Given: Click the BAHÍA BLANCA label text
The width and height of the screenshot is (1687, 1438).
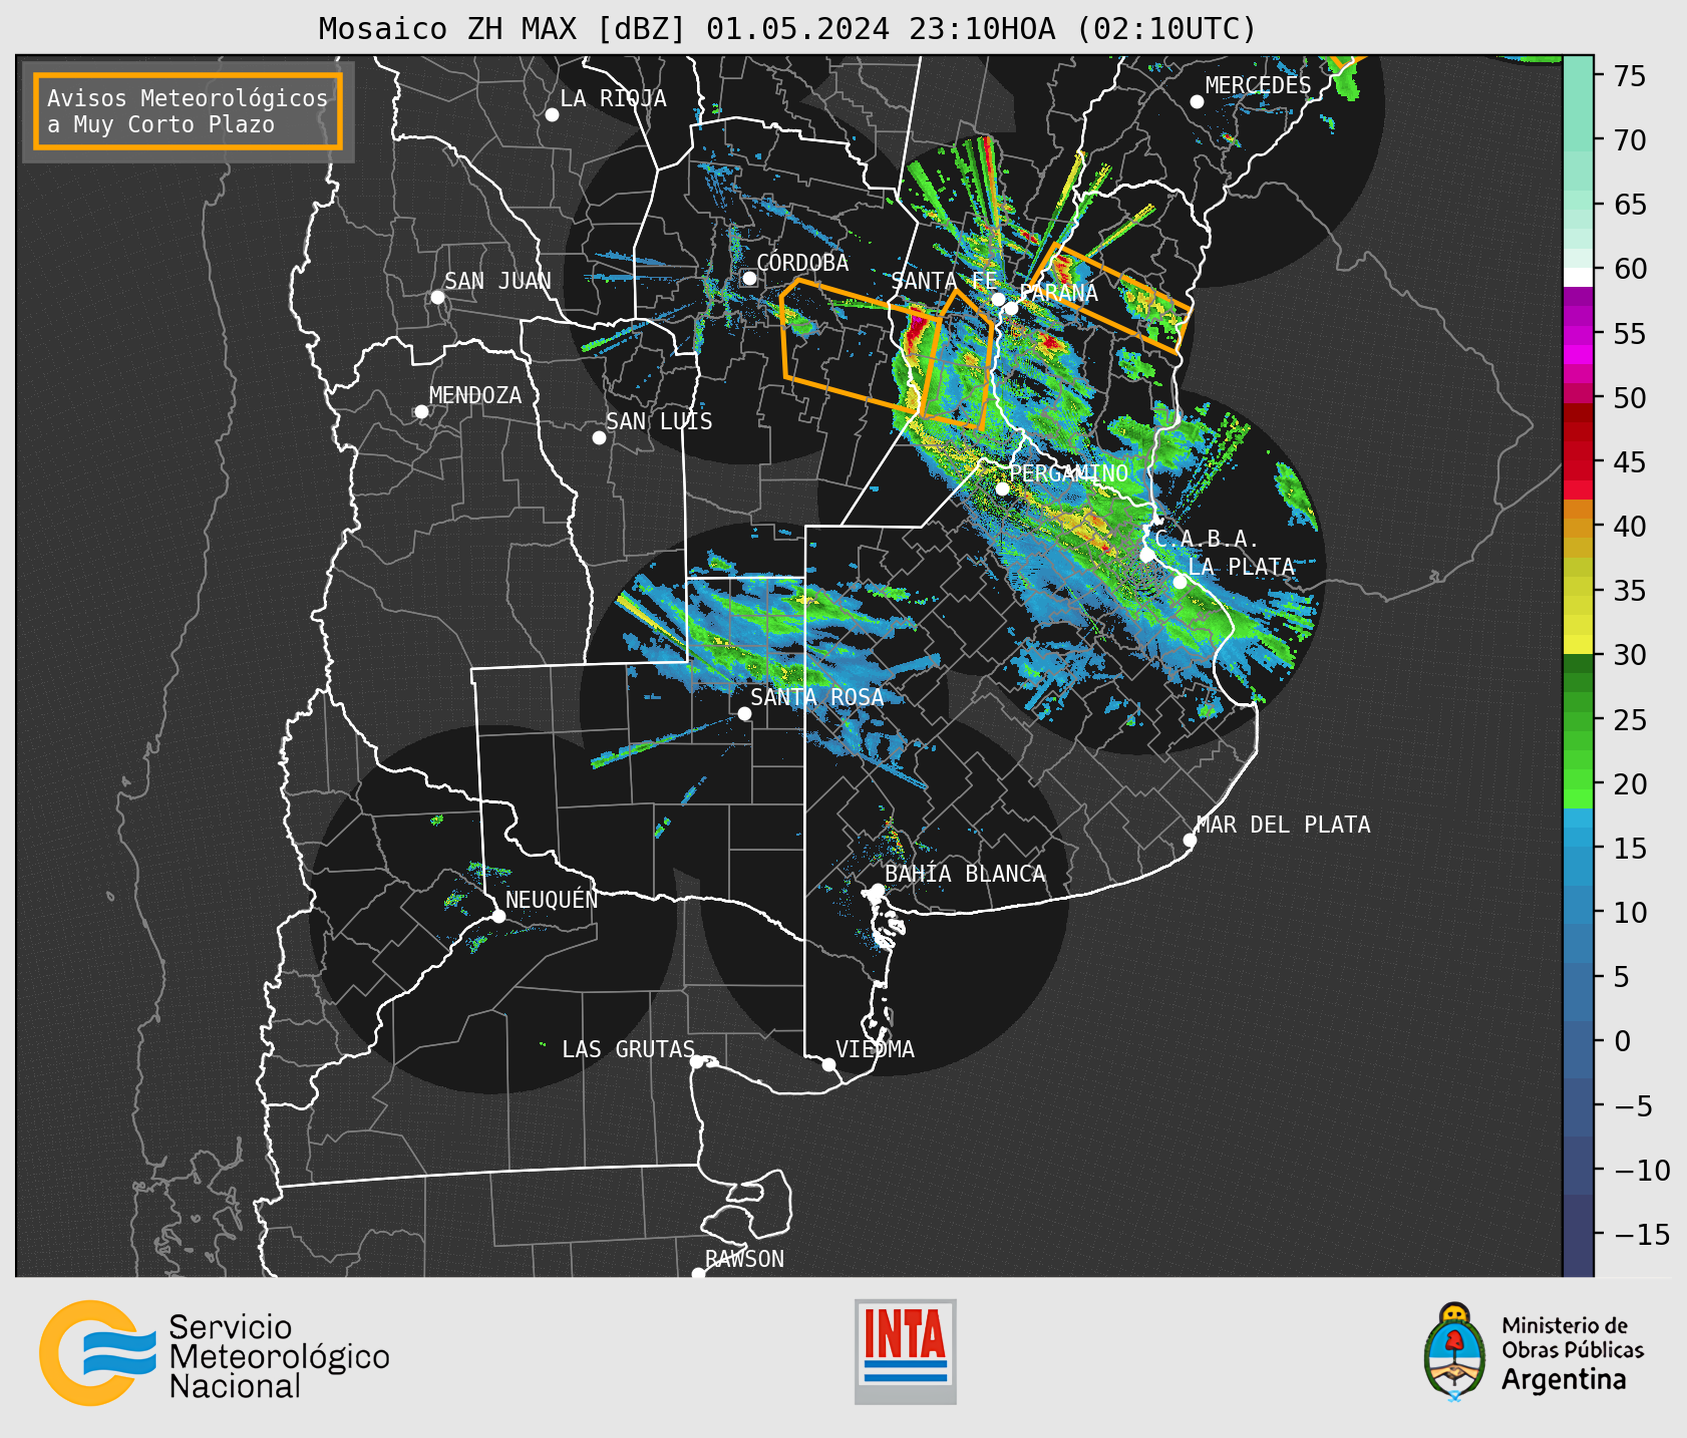Looking at the screenshot, I should 965,874.
